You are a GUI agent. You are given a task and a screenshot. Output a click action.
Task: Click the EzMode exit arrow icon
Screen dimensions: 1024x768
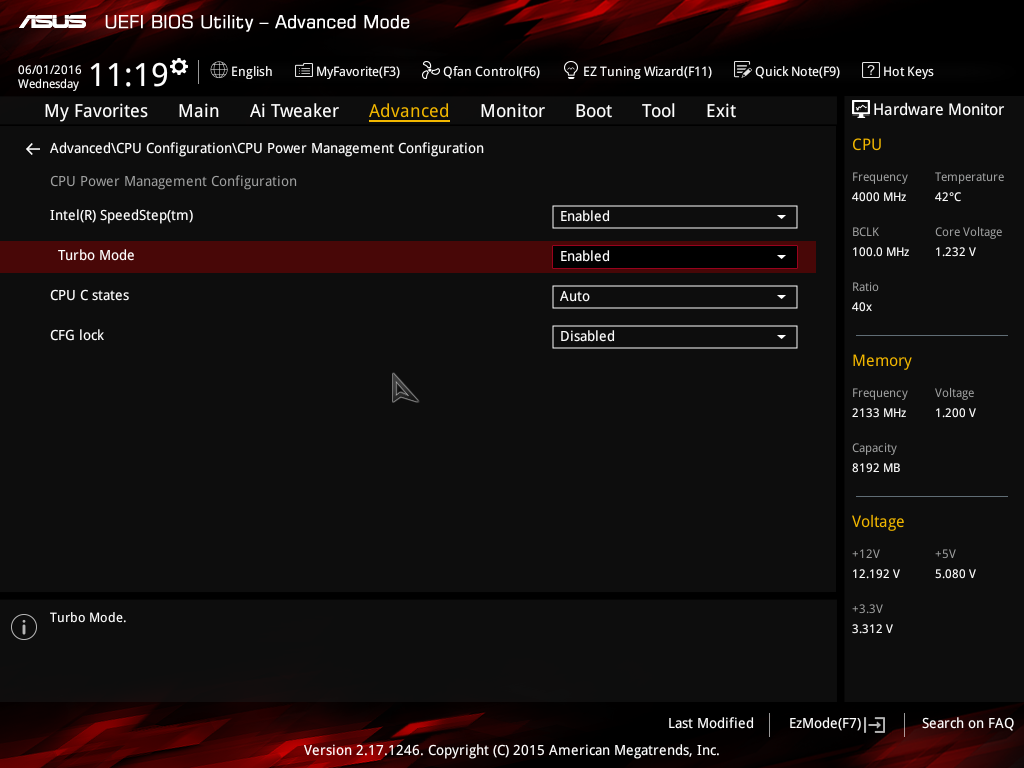[x=875, y=724]
